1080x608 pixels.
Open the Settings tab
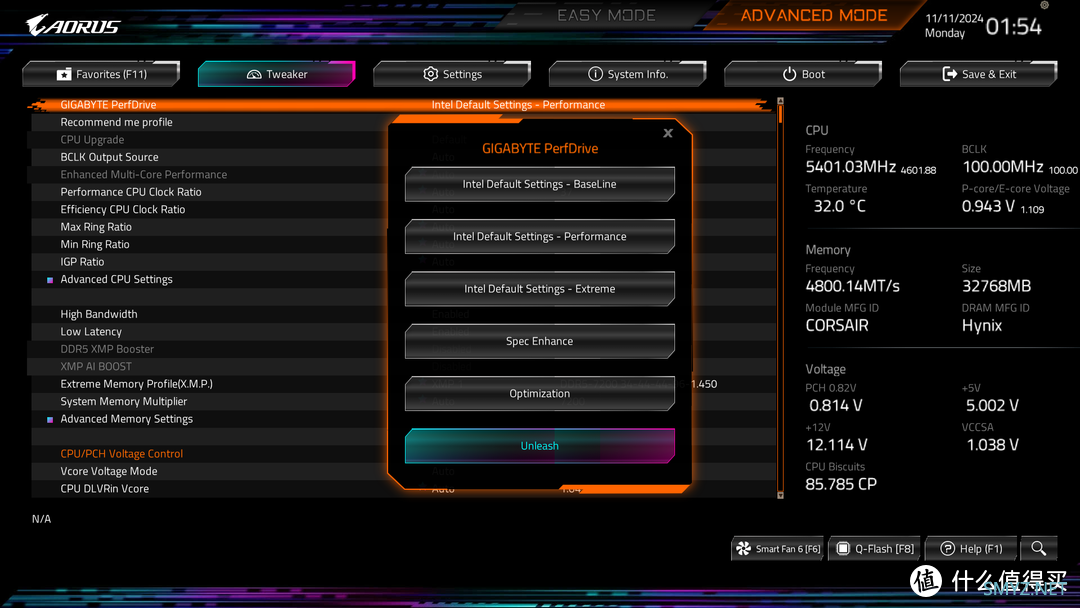tap(452, 74)
